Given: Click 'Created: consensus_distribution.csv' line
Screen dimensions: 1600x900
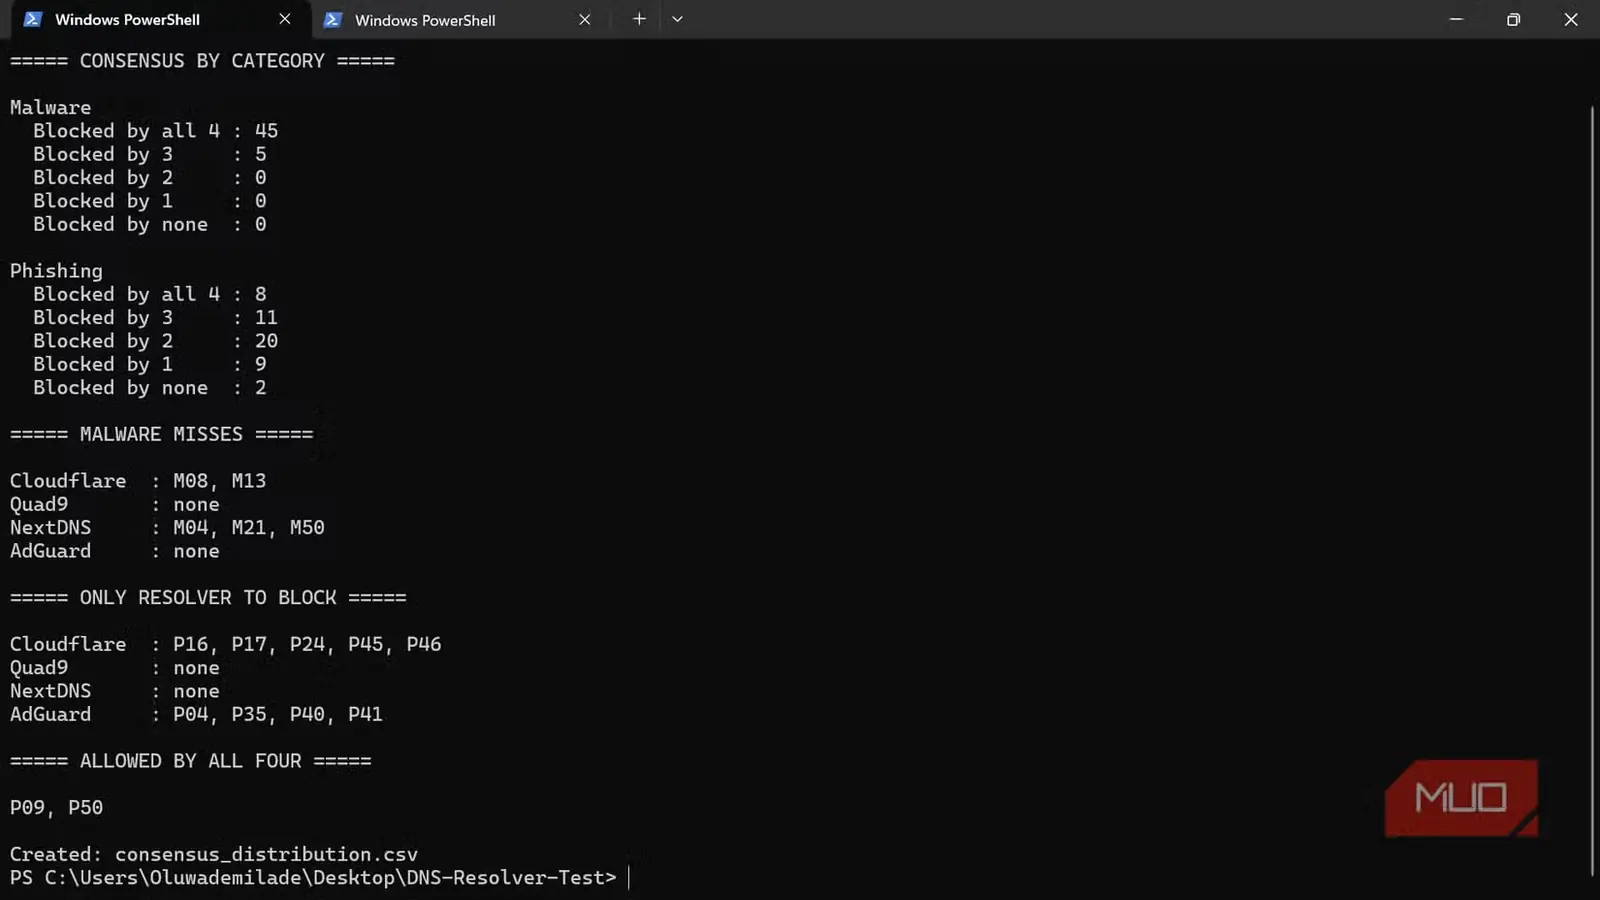Looking at the screenshot, I should point(214,854).
